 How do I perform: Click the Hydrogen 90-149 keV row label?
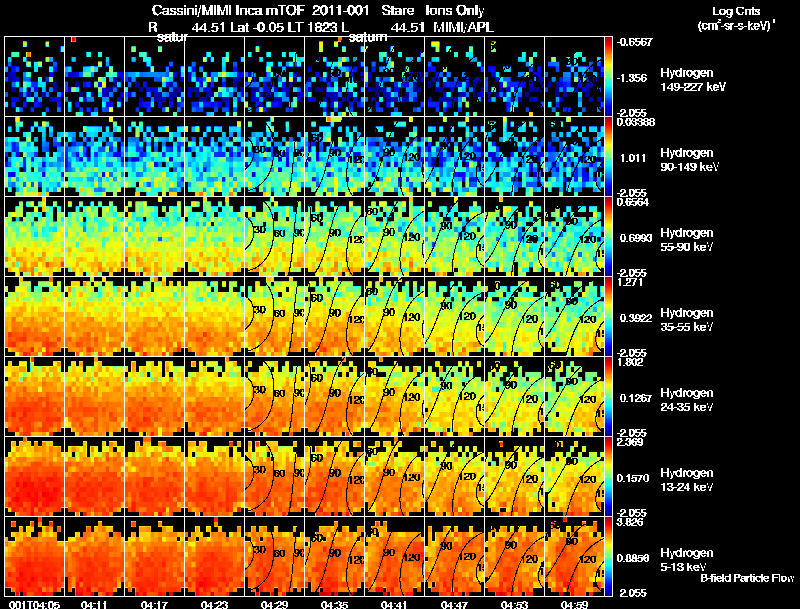click(689, 160)
